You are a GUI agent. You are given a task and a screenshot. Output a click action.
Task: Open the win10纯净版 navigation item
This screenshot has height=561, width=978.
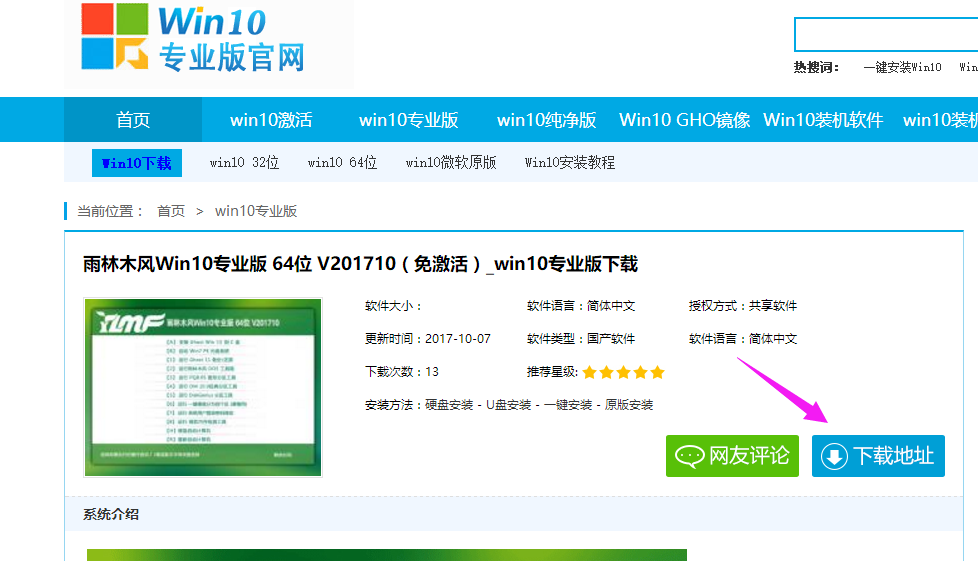(546, 120)
